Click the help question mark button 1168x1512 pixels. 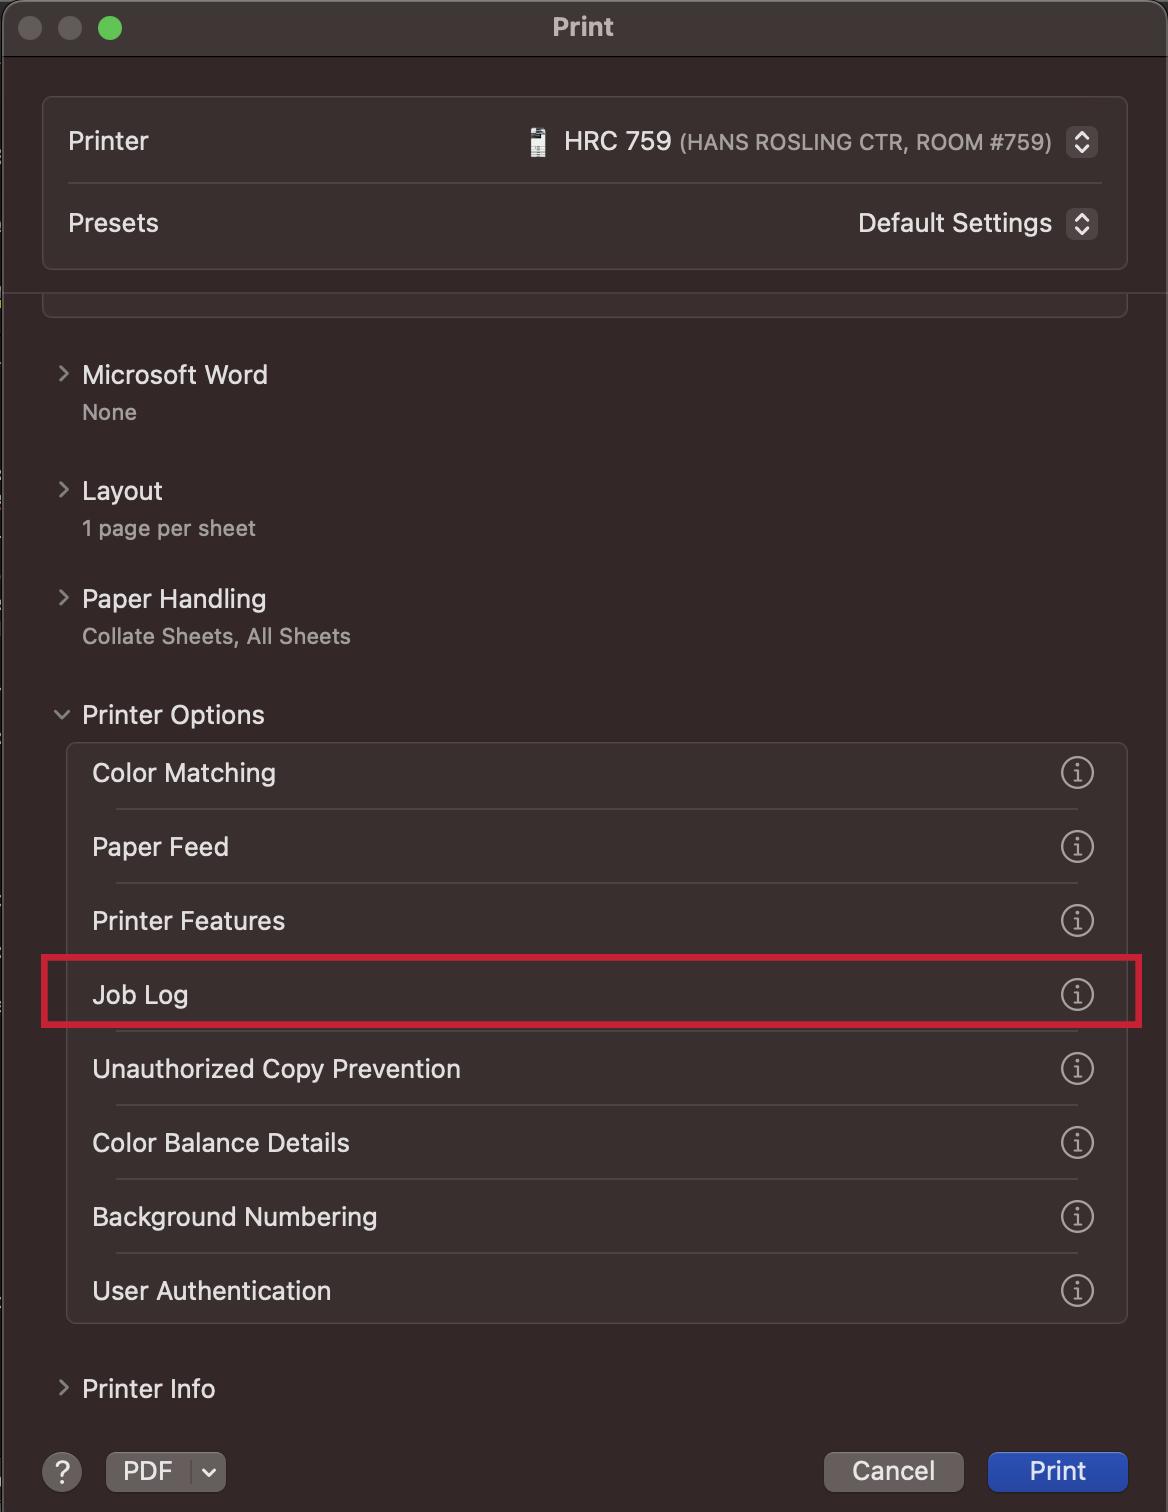click(x=62, y=1471)
